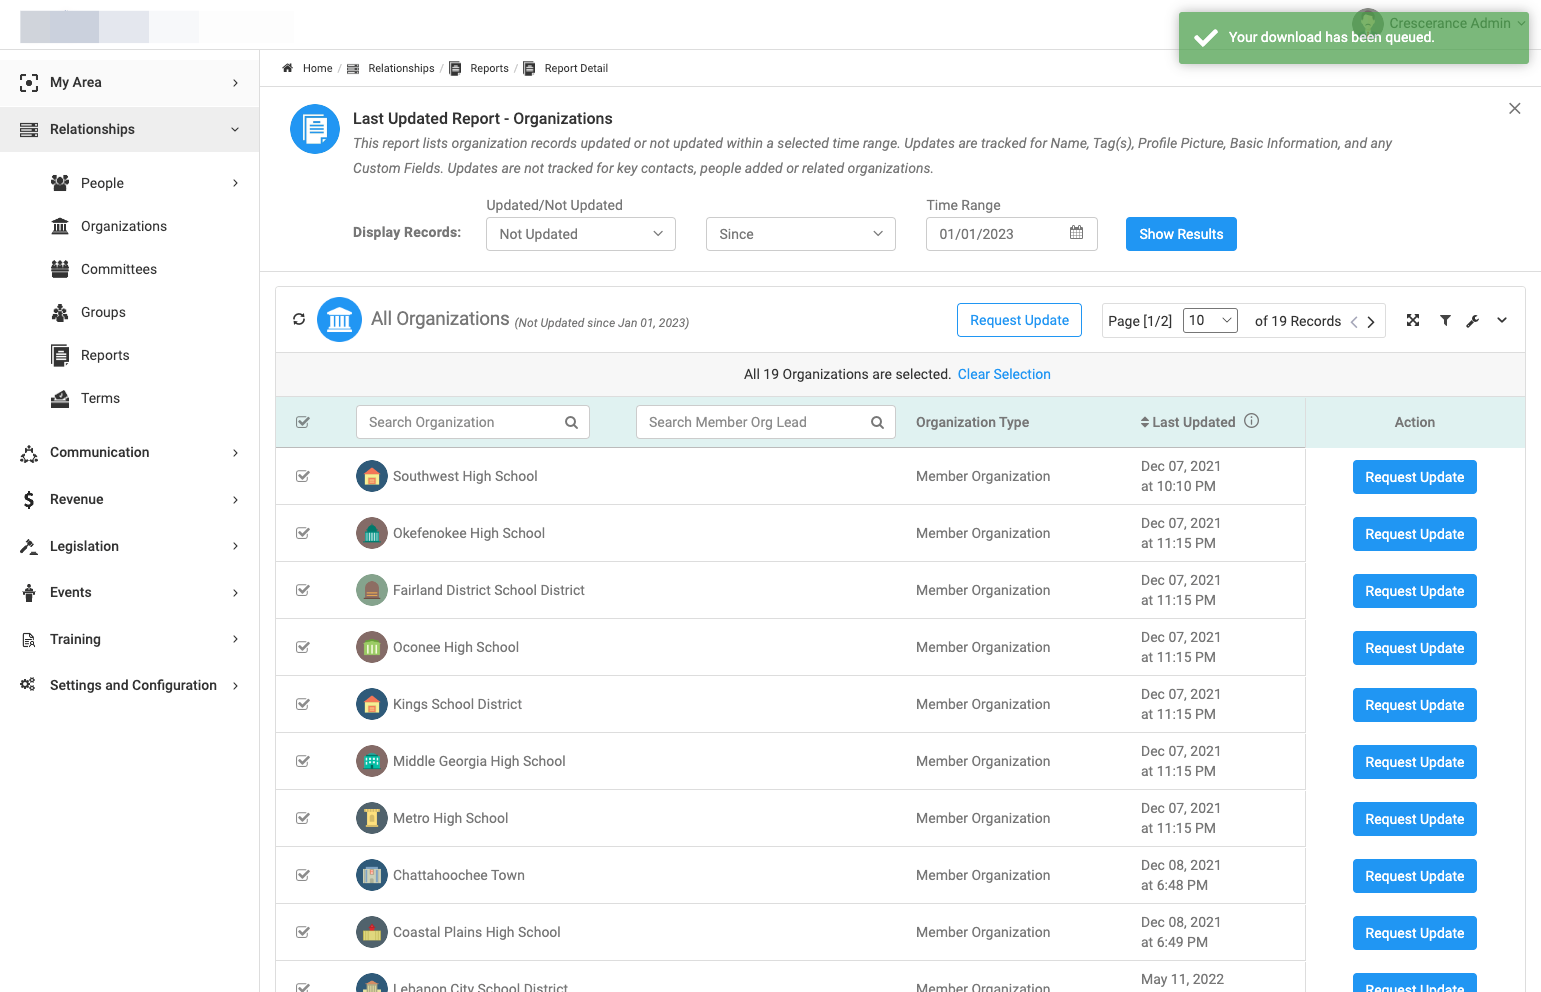Open Organizations in the sidebar

click(124, 226)
